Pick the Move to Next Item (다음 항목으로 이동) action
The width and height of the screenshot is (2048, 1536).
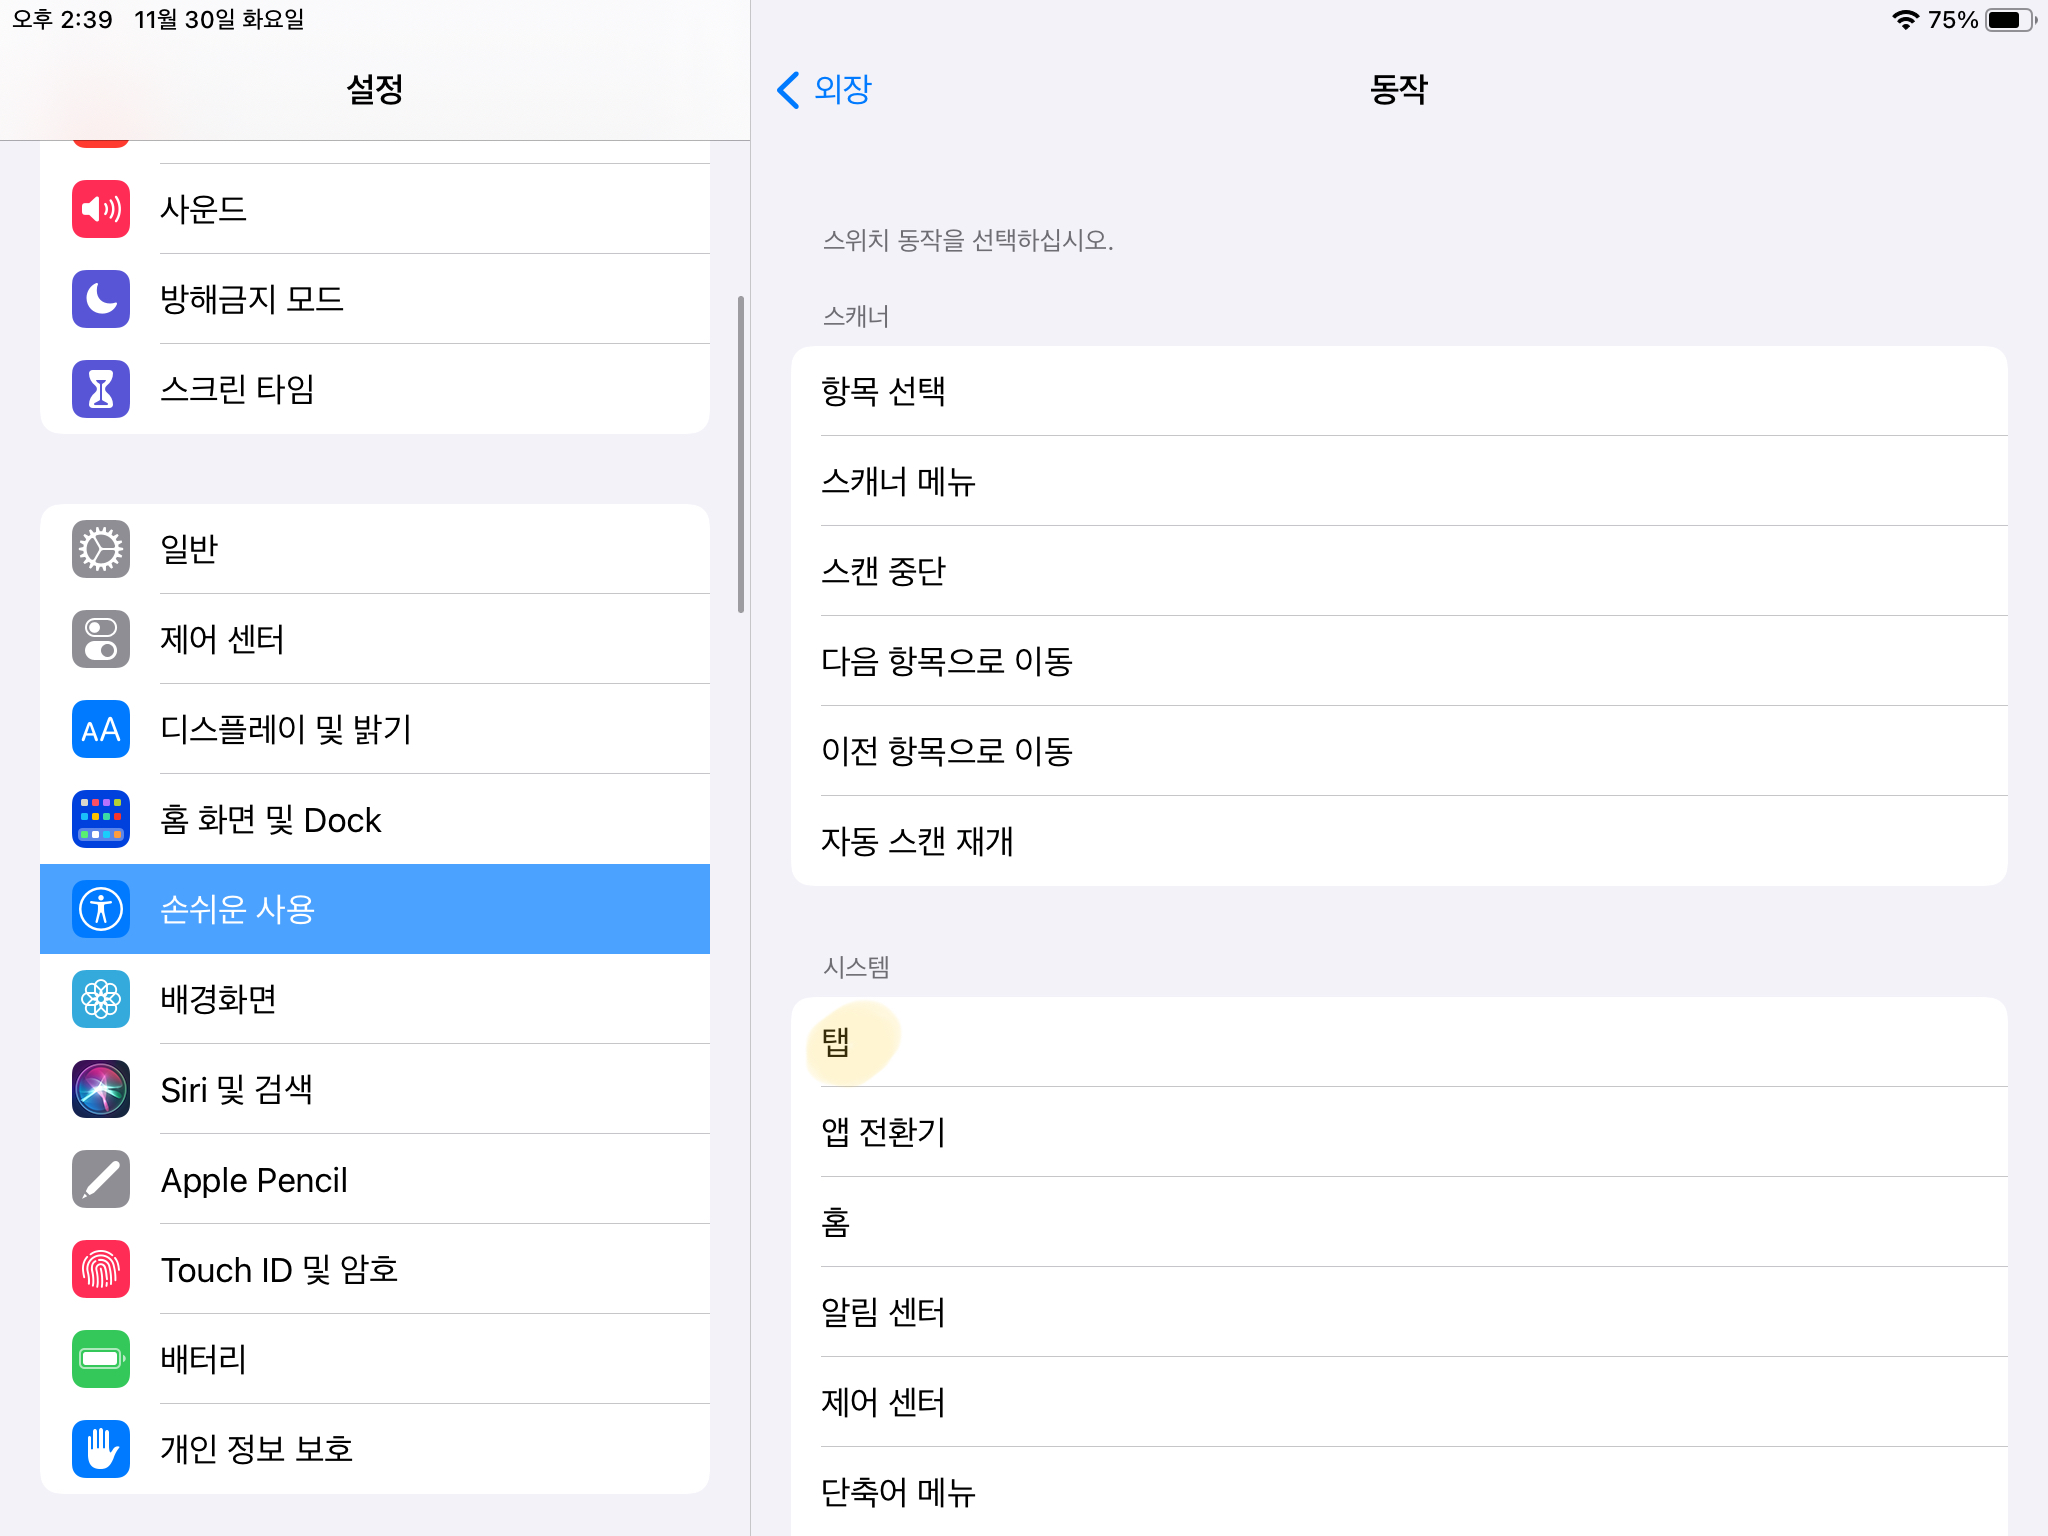(x=1398, y=661)
